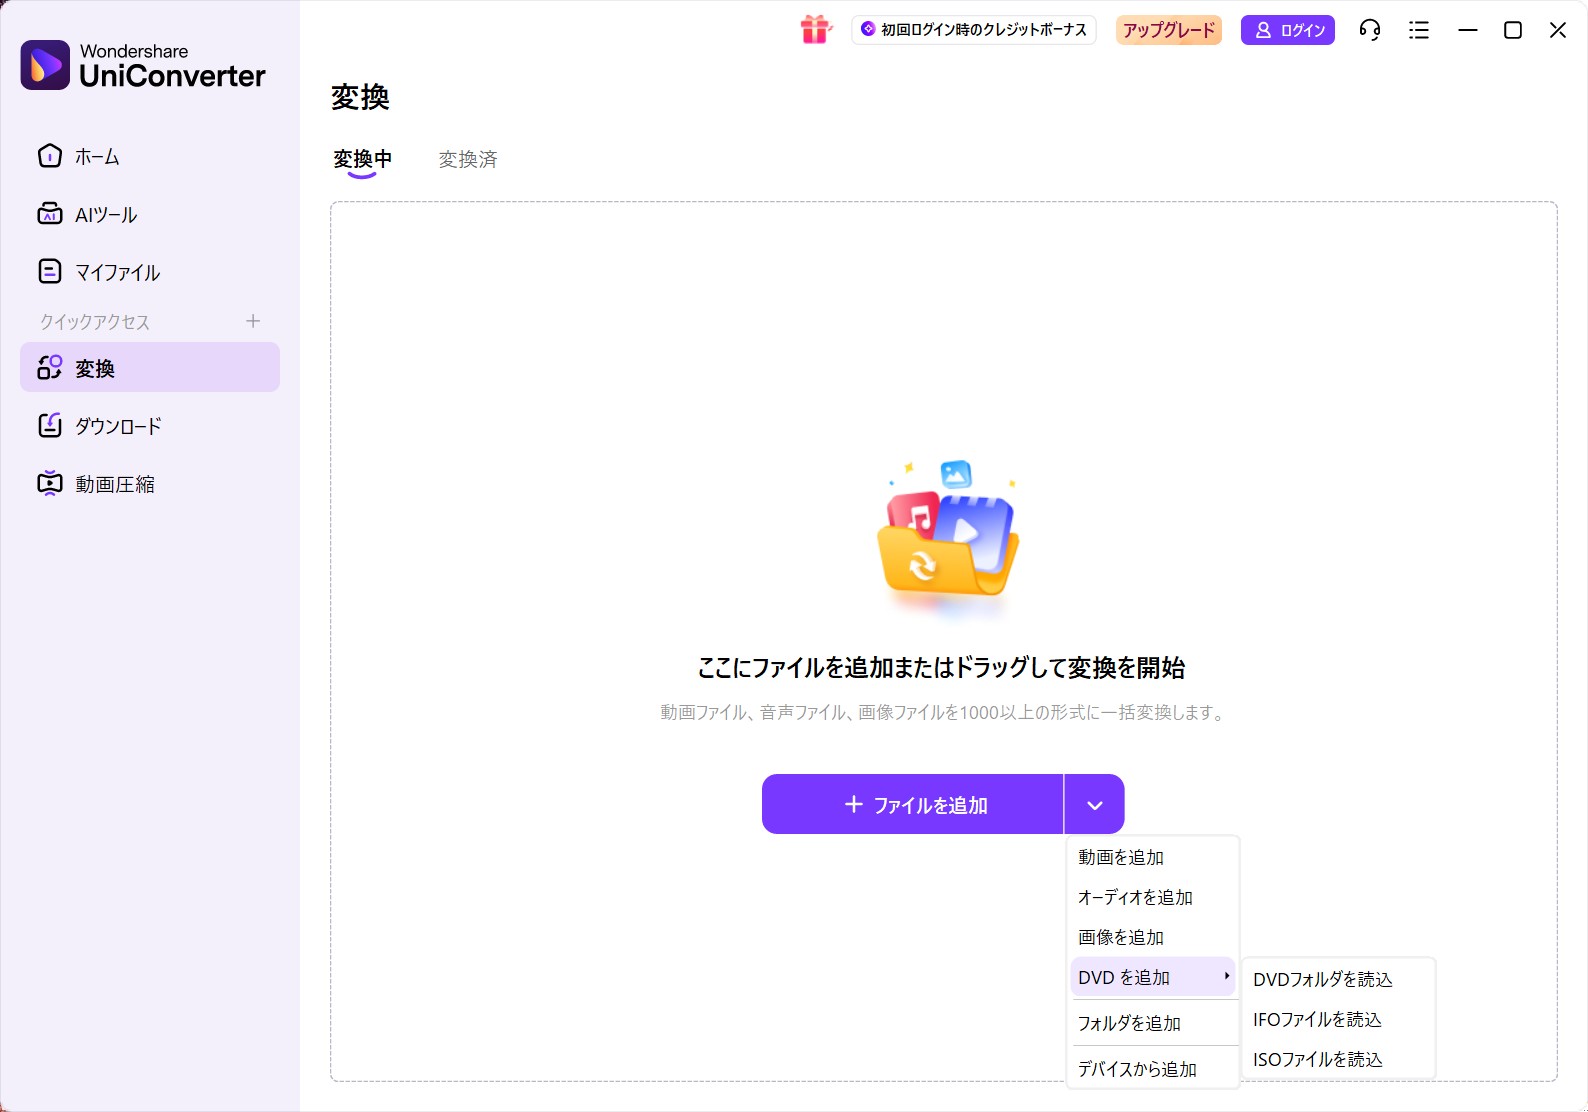The width and height of the screenshot is (1588, 1112).
Task: Add a quick access item with the plus icon
Action: point(253,321)
